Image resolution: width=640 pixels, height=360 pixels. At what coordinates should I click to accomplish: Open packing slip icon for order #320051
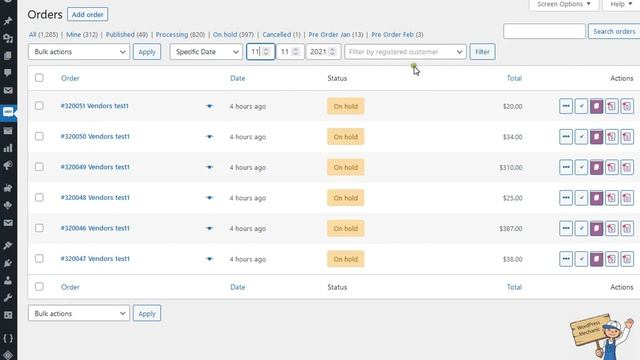(x=627, y=106)
